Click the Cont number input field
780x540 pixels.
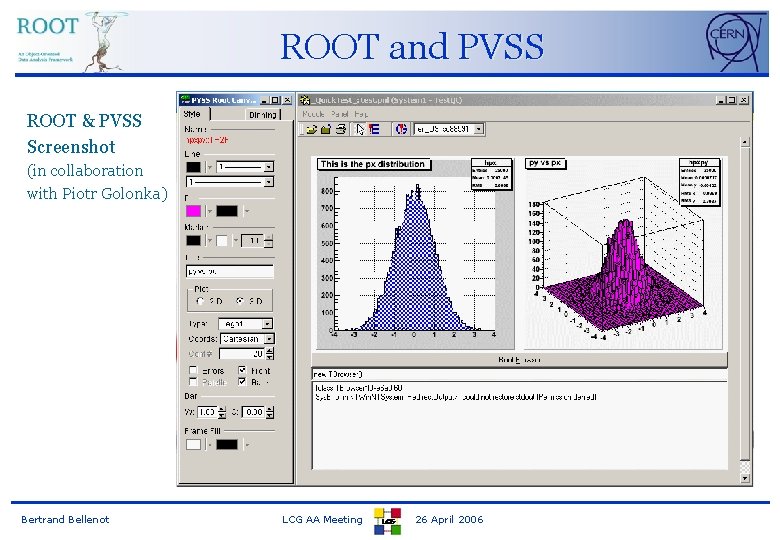pos(242,354)
